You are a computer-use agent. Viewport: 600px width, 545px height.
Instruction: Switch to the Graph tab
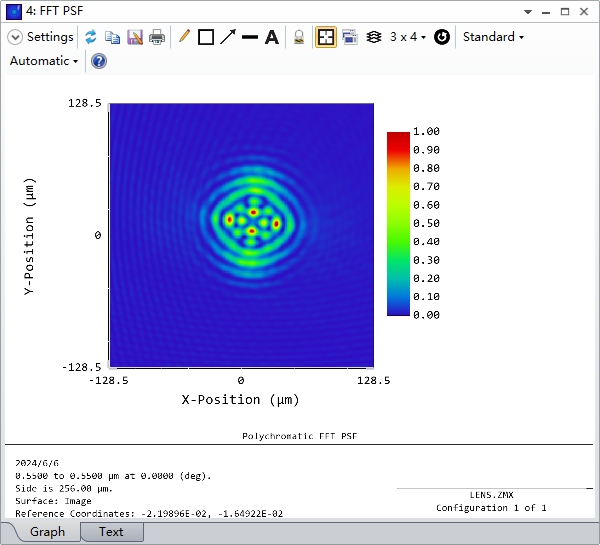(x=47, y=532)
